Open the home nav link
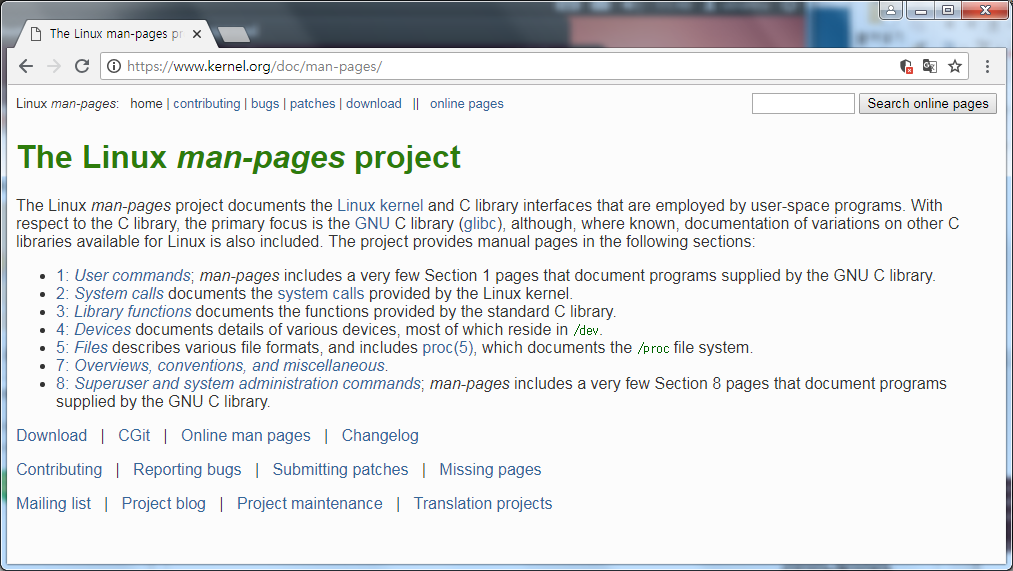The width and height of the screenshot is (1013, 571). tap(146, 103)
